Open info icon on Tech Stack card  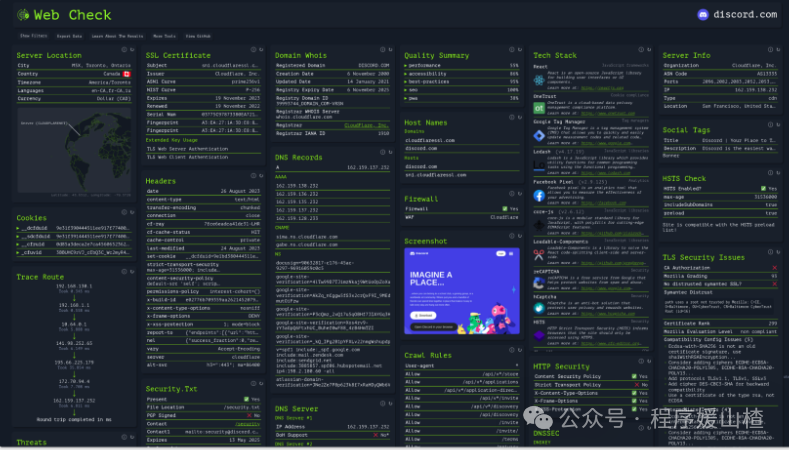point(641,49)
